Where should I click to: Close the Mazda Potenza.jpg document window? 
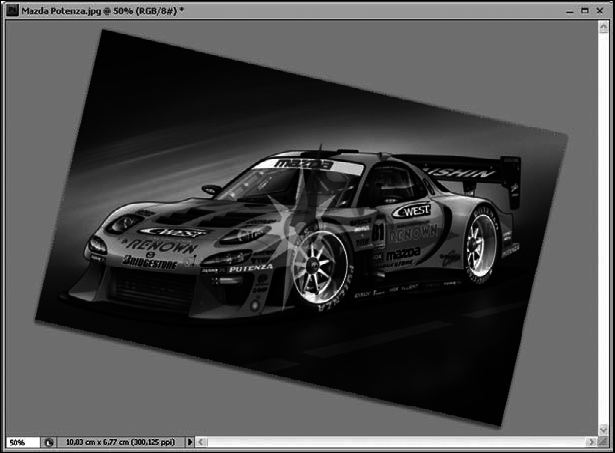coord(600,11)
